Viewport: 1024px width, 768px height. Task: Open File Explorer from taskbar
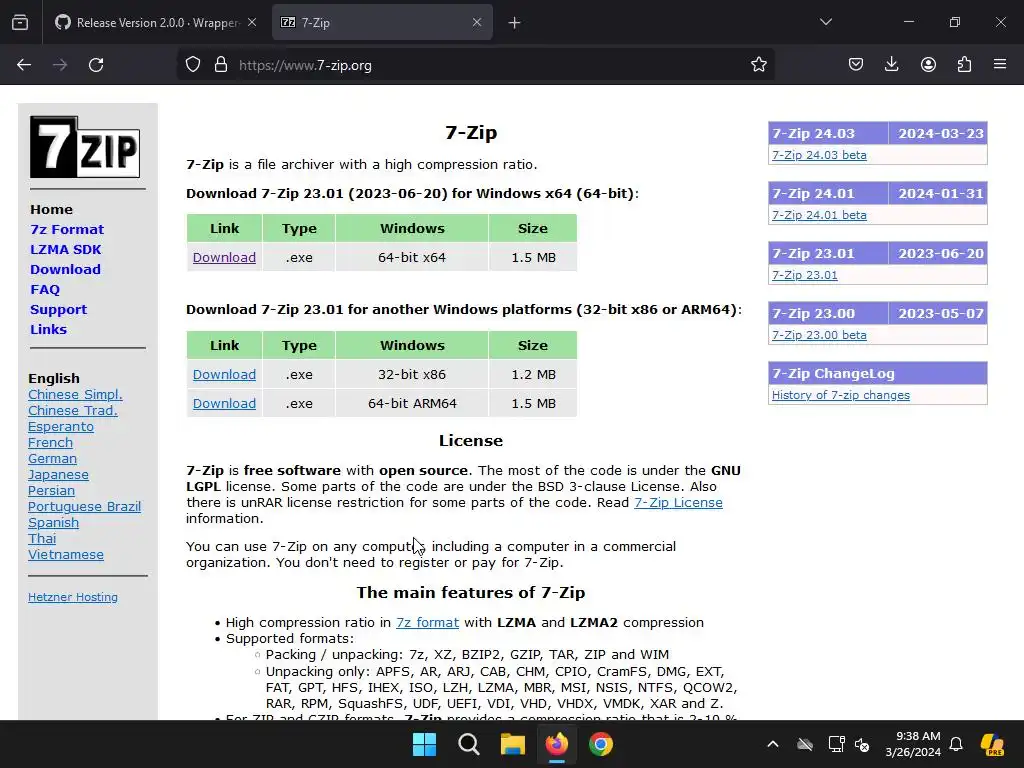(513, 744)
